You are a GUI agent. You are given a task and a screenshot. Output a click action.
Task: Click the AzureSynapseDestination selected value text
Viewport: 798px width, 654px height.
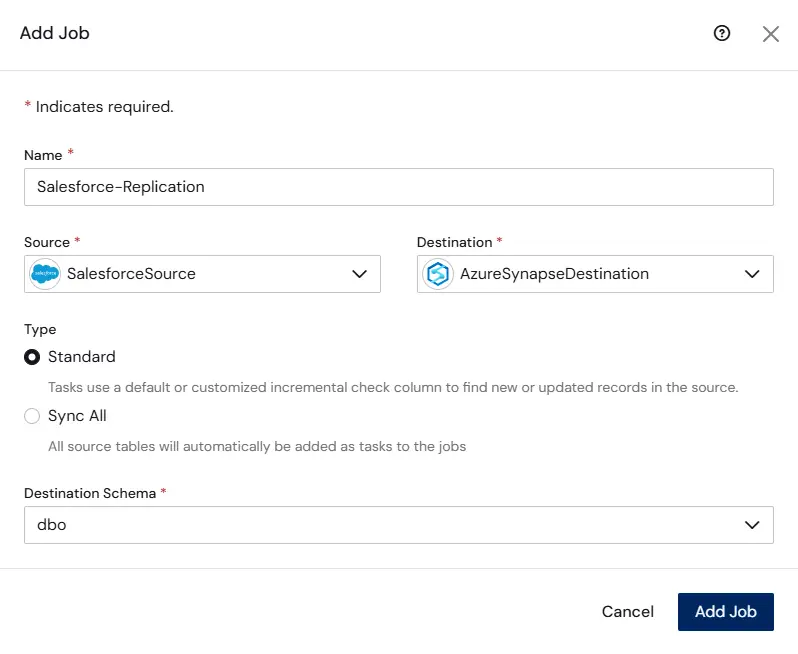[554, 274]
